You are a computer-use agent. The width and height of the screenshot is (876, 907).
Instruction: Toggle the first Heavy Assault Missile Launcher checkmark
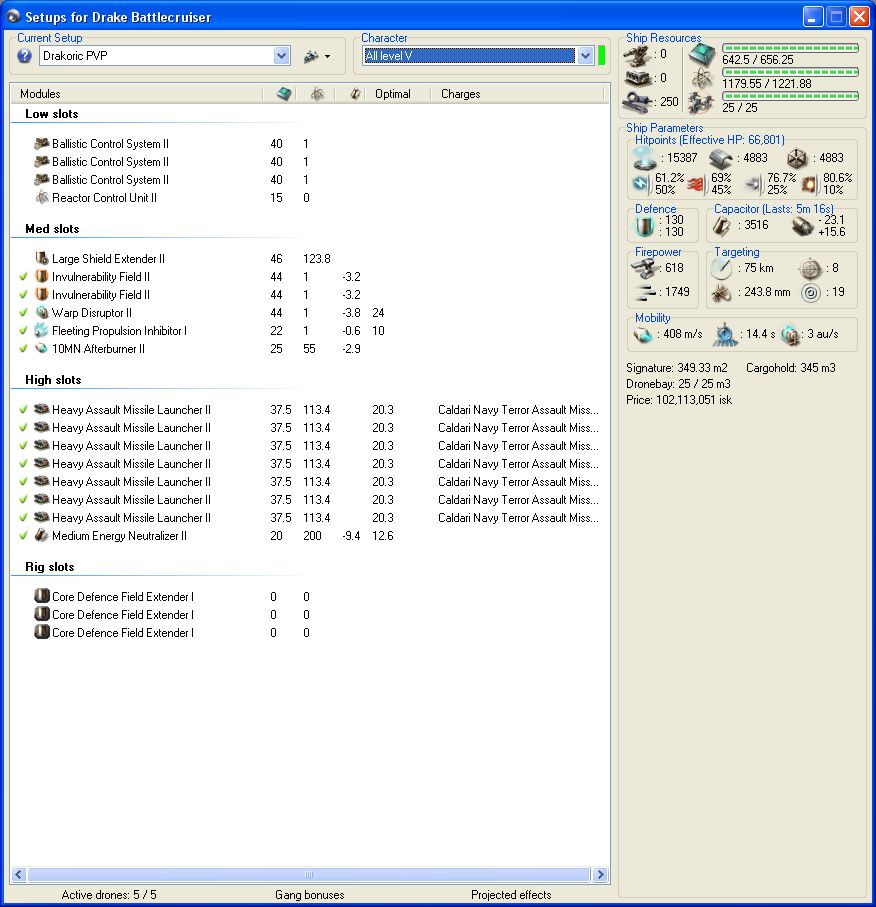click(23, 410)
